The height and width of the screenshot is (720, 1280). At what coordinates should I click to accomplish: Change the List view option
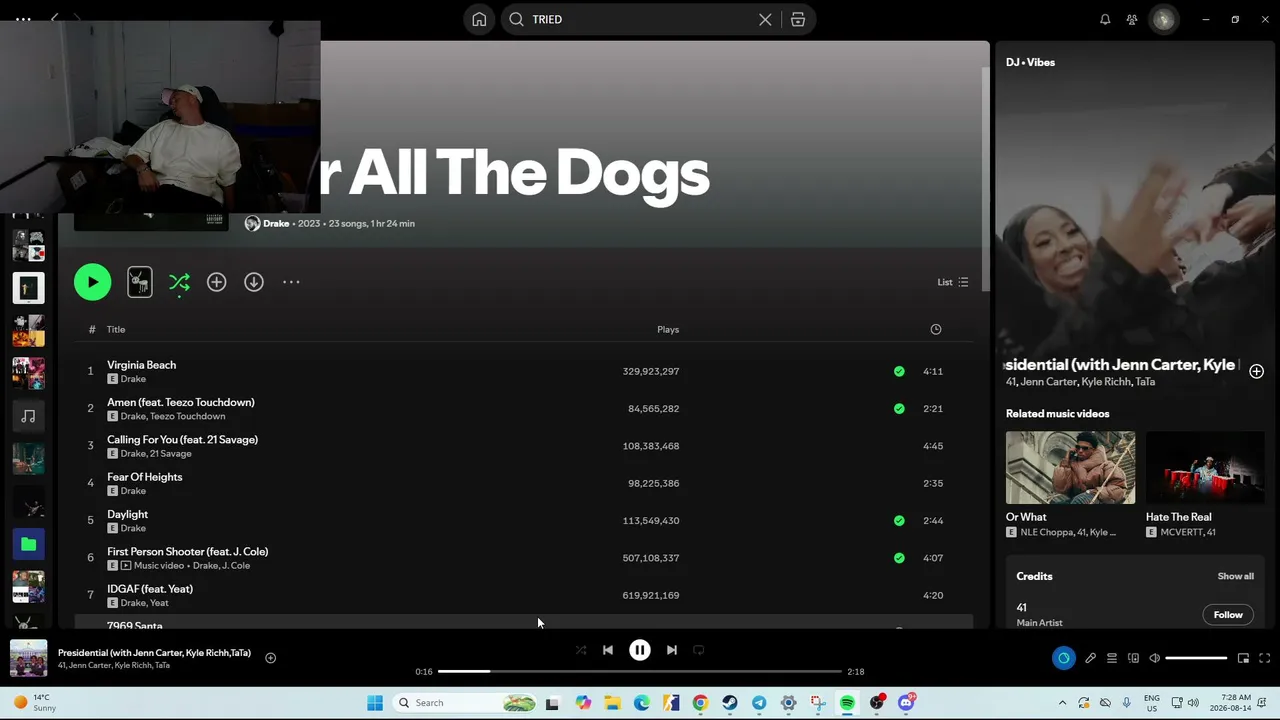pos(952,282)
